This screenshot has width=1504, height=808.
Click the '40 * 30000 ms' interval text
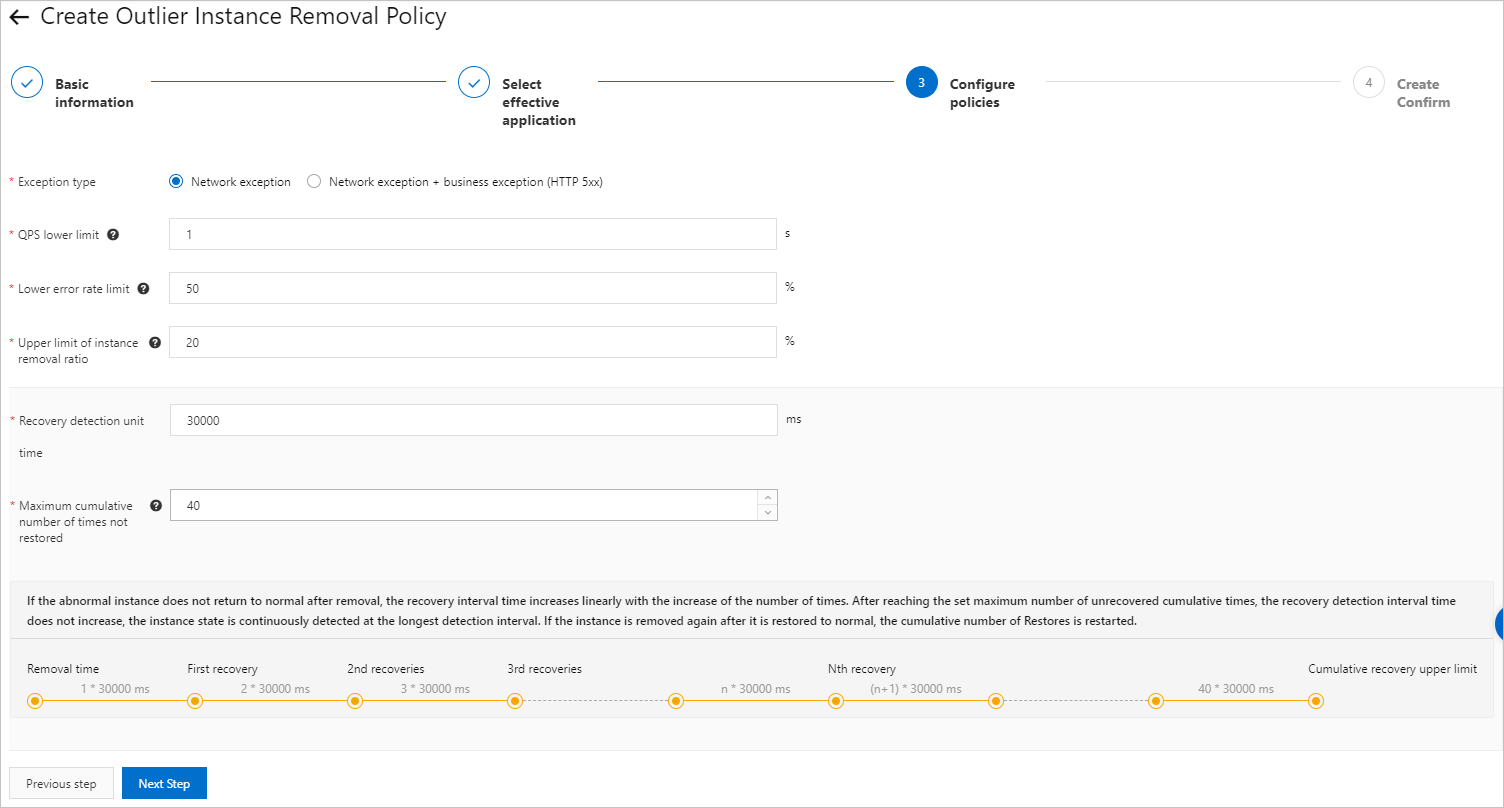click(1236, 689)
